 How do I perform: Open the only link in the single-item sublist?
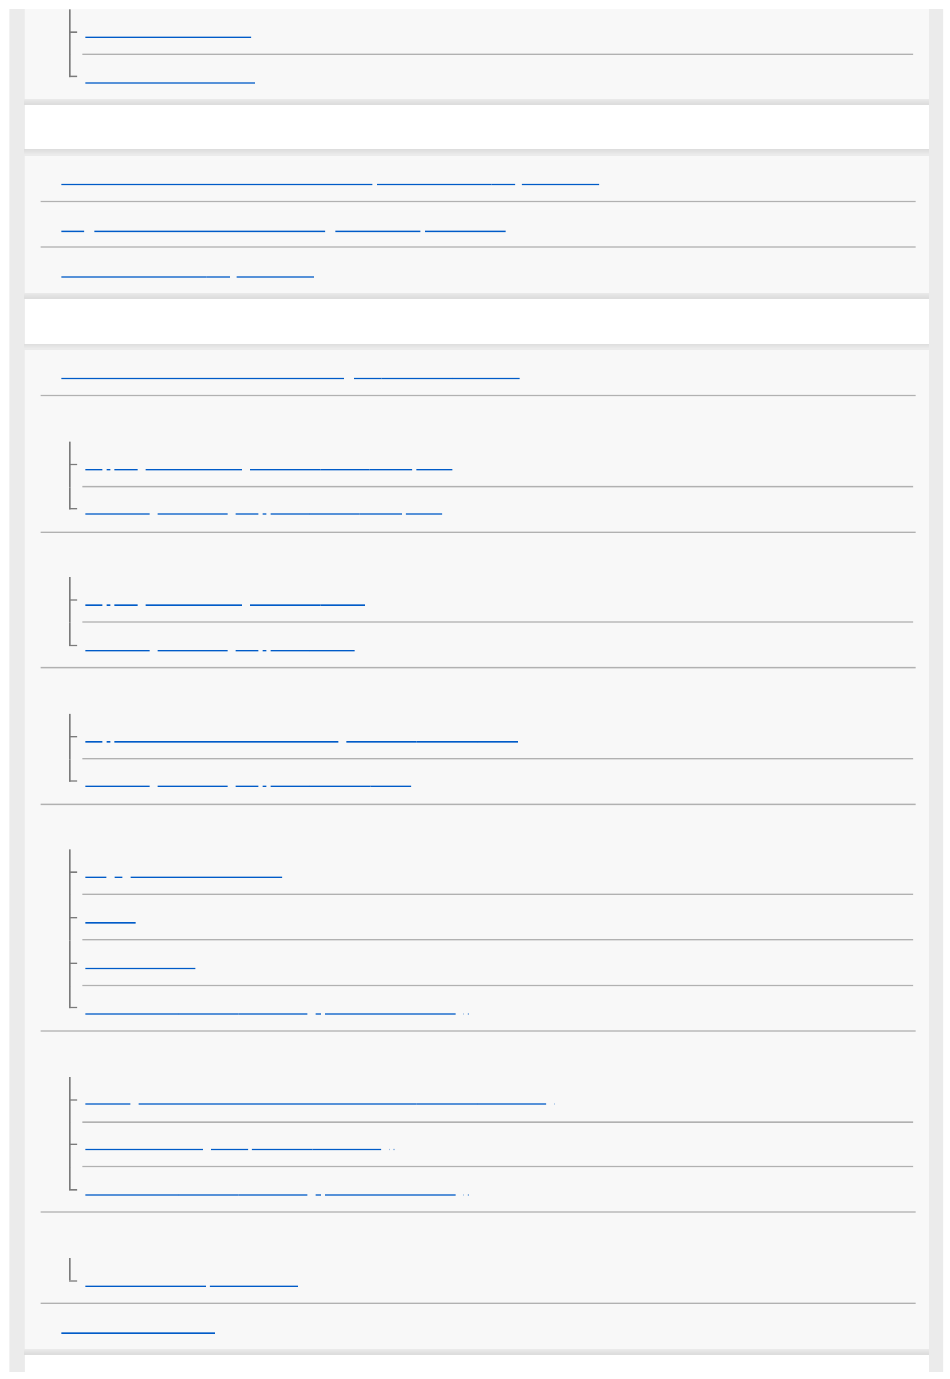(191, 1281)
